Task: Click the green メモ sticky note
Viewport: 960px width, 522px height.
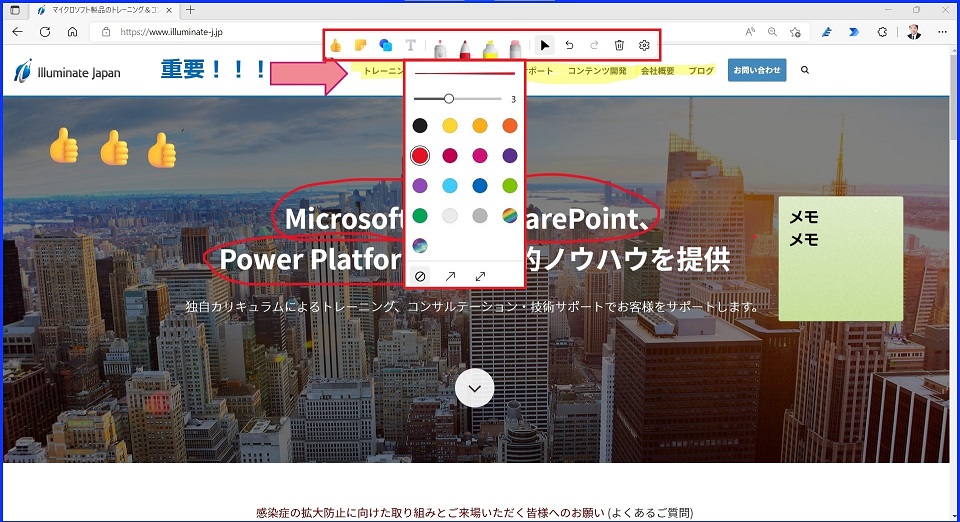Action: pos(841,258)
